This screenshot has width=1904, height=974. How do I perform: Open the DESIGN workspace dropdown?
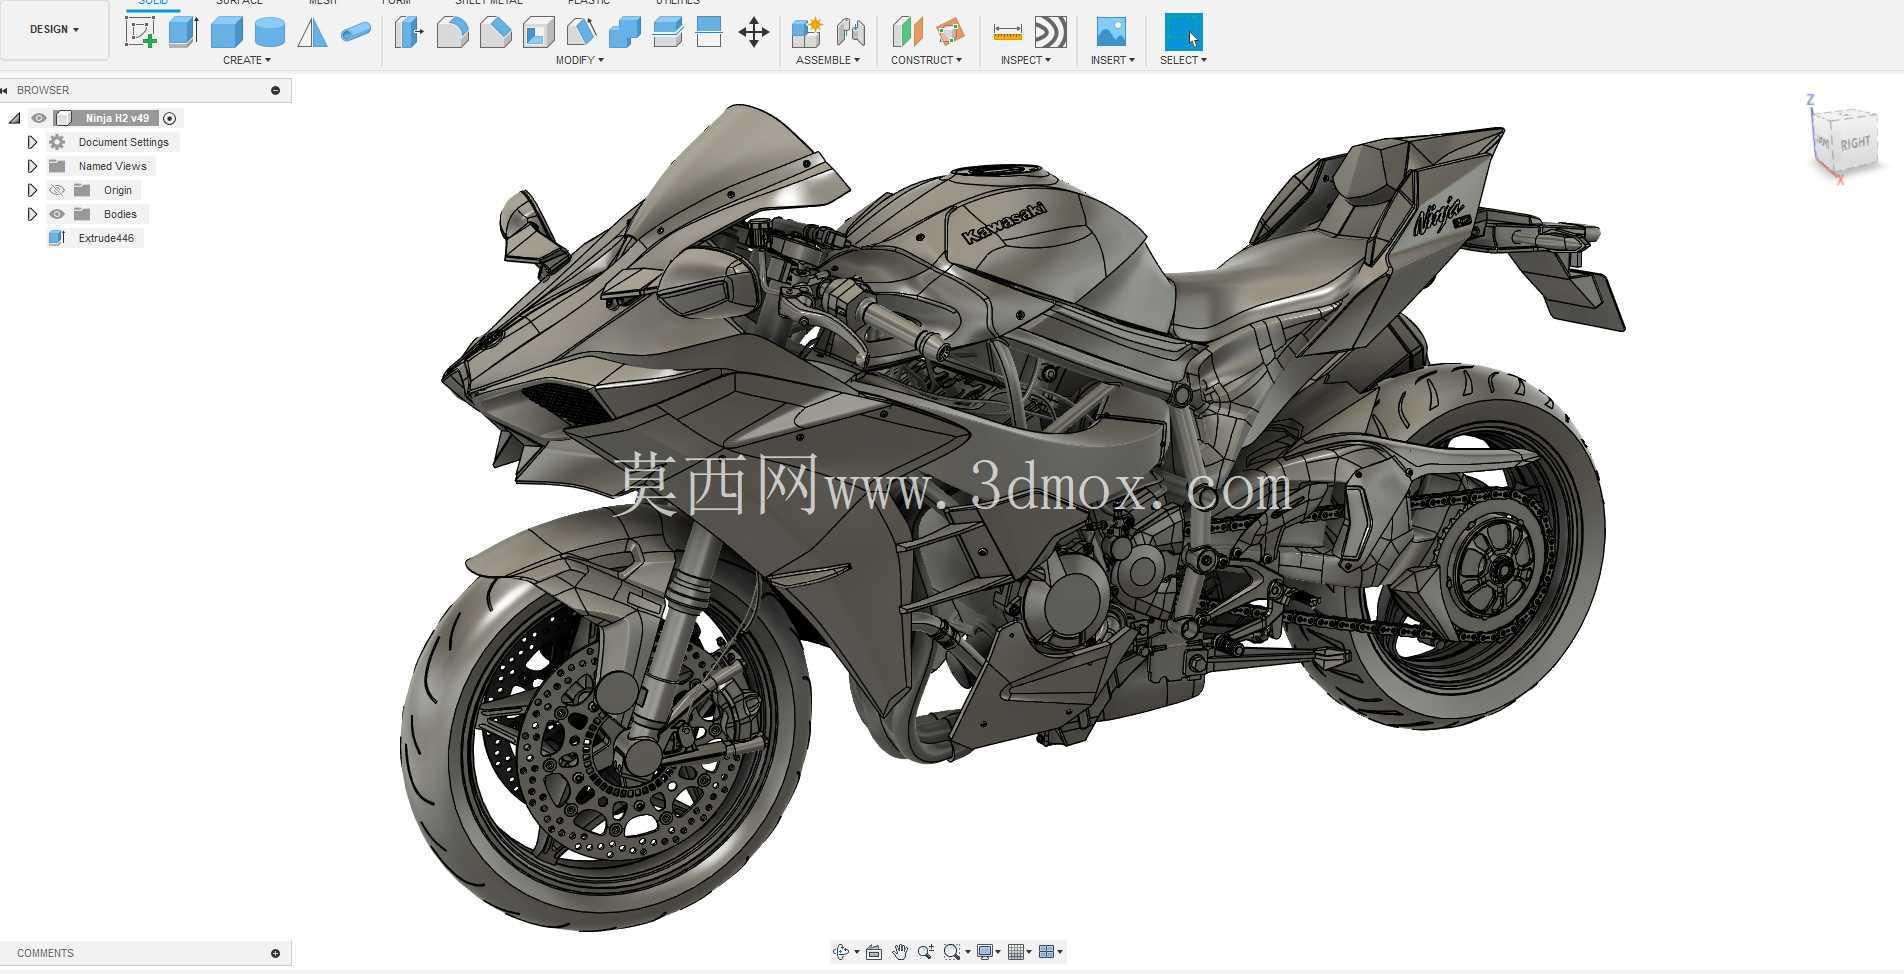(x=54, y=29)
